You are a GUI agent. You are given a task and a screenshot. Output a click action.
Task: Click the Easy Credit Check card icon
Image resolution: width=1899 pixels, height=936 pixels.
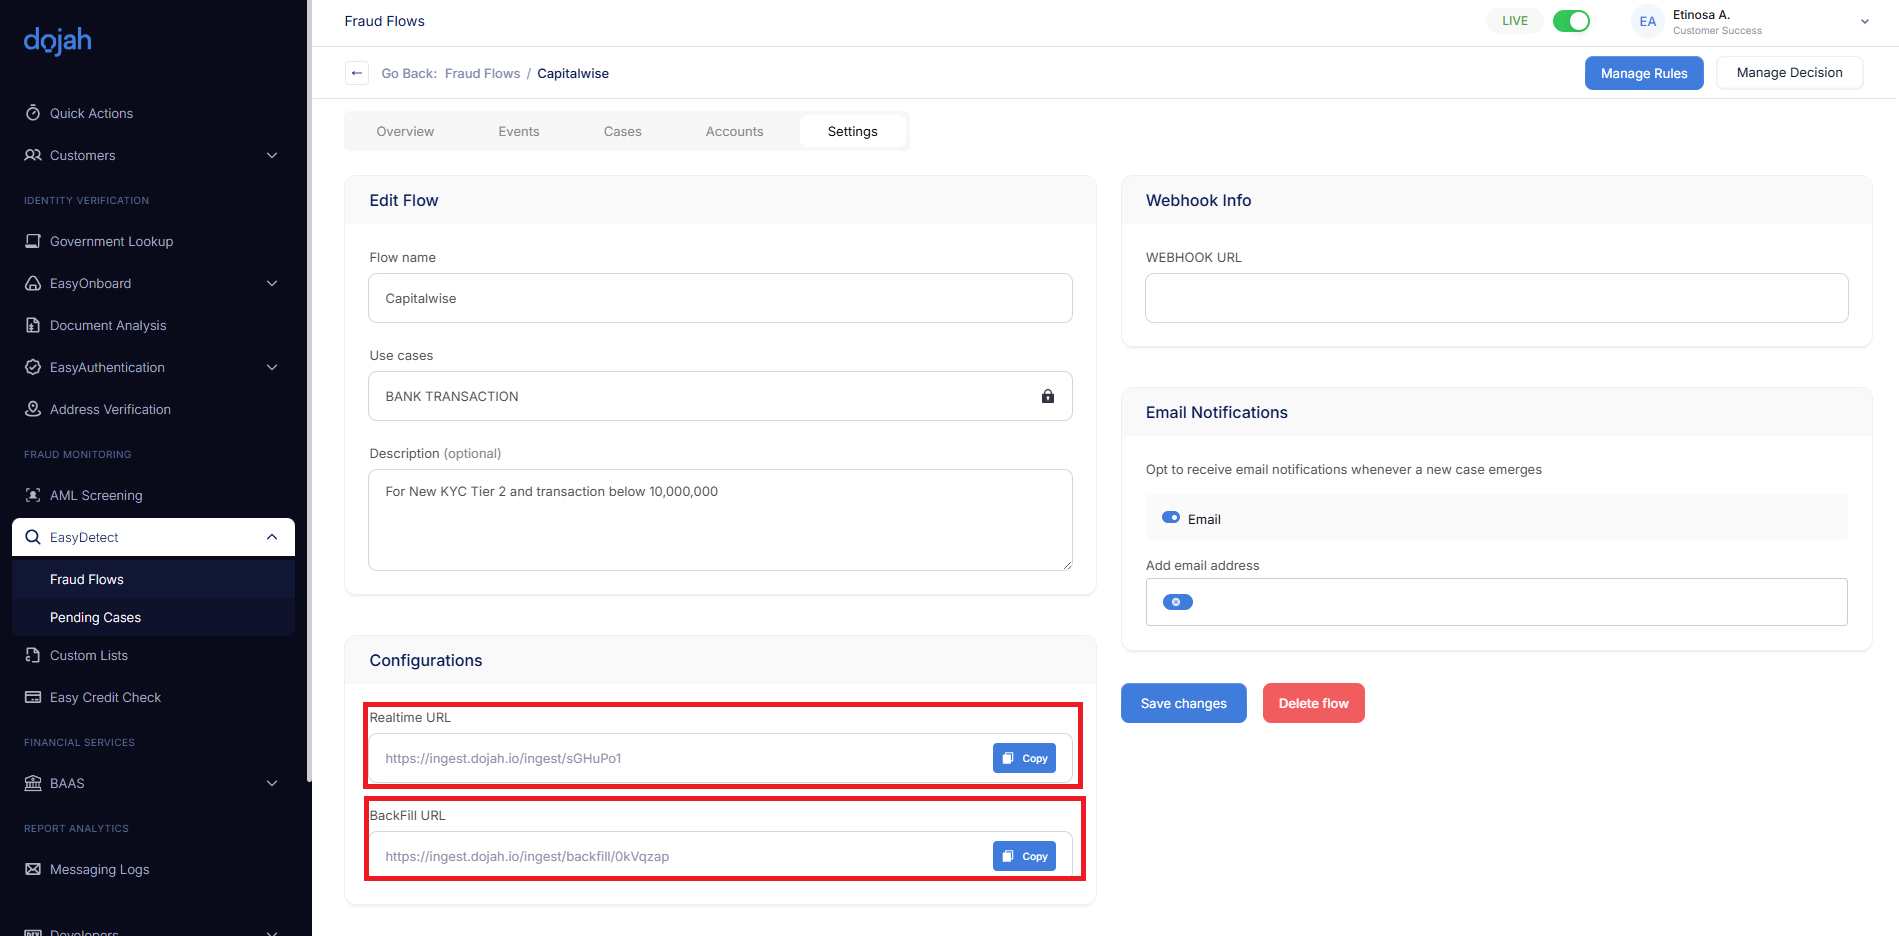33,697
